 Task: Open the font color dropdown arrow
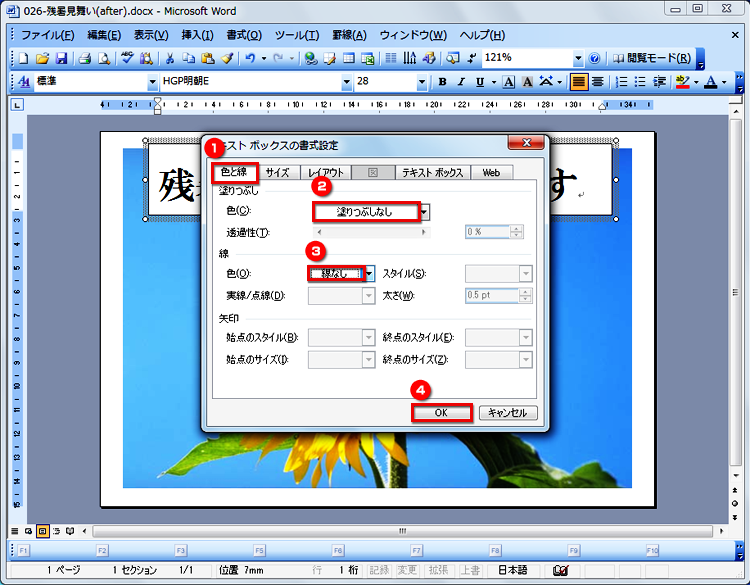click(x=724, y=82)
